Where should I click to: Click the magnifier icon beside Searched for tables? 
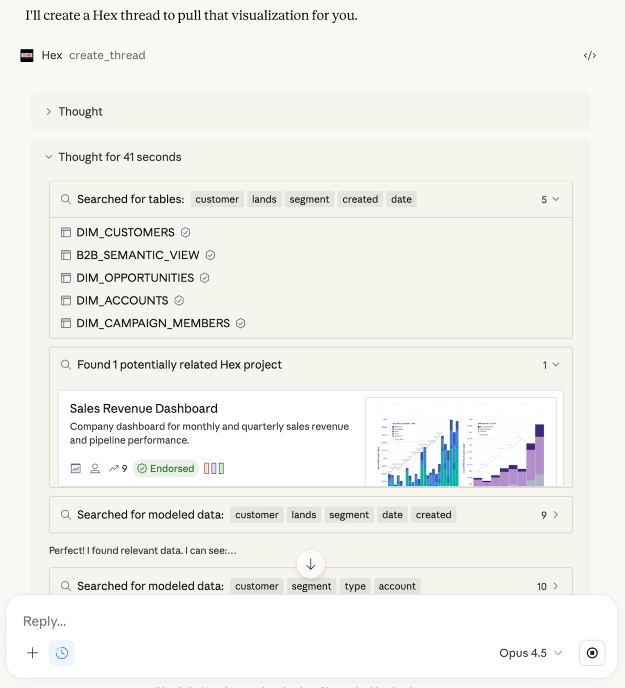point(66,199)
